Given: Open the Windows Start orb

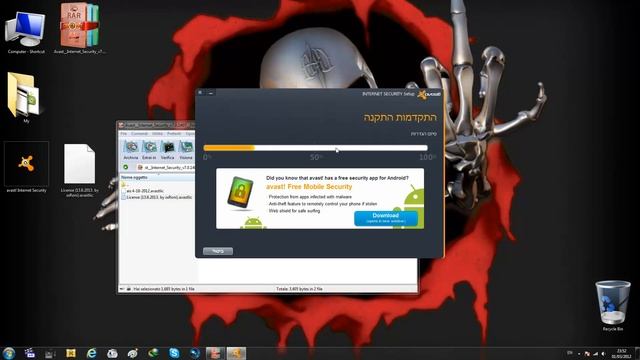Looking at the screenshot, I should 9,353.
